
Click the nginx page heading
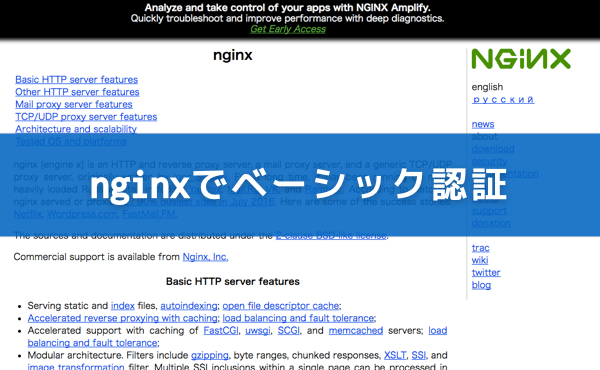[x=233, y=55]
